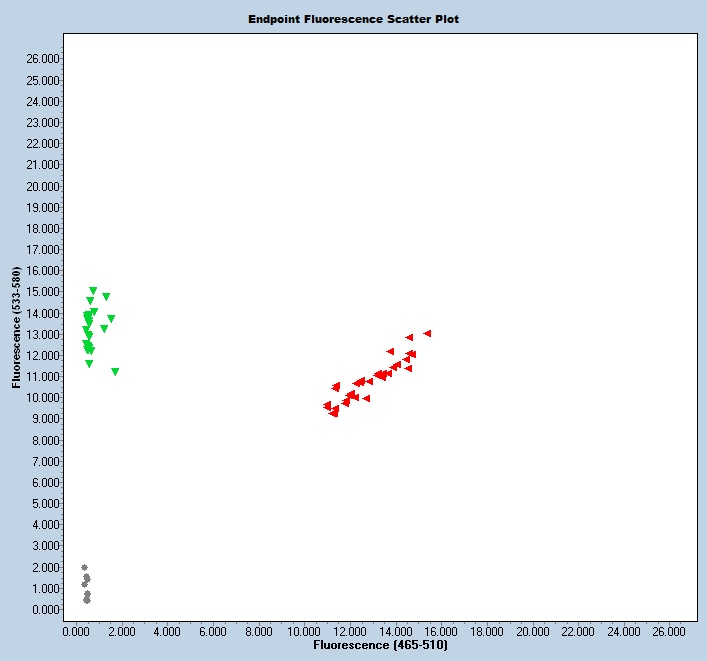Viewport: 707px width, 661px height.
Task: Select the bottommost gray dot marker
Action: click(x=87, y=600)
